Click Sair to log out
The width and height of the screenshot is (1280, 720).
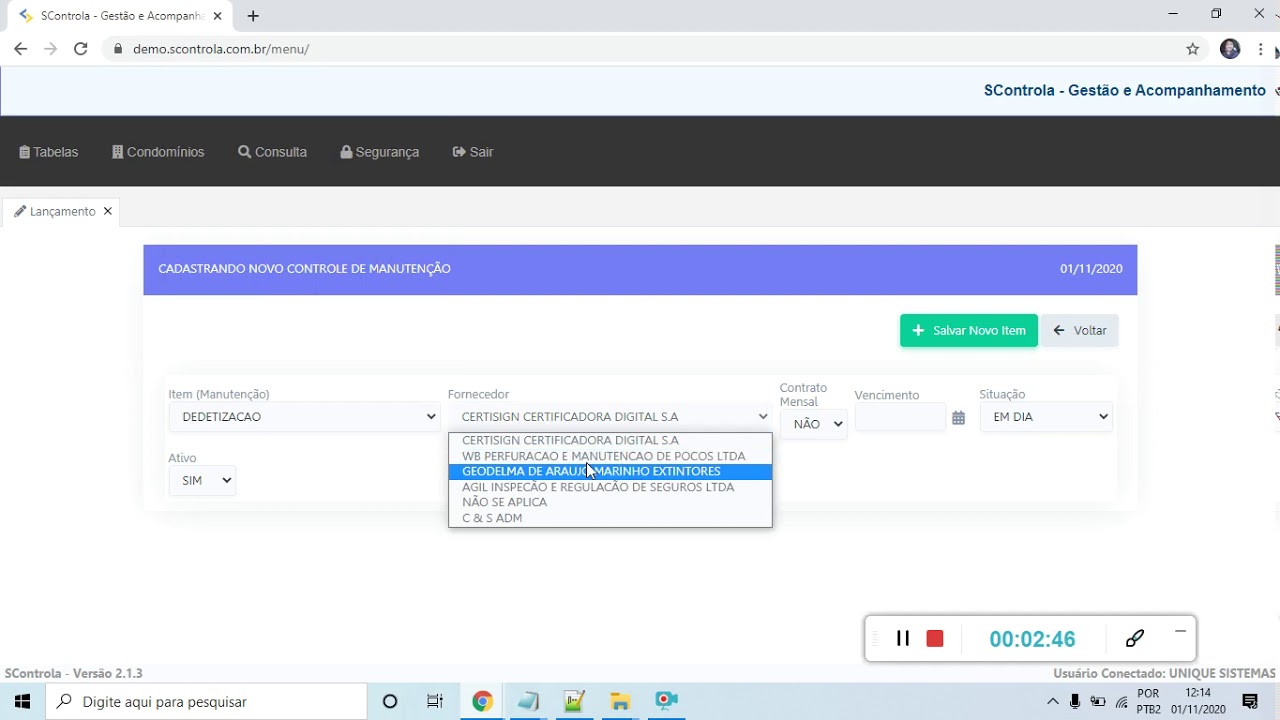click(473, 152)
